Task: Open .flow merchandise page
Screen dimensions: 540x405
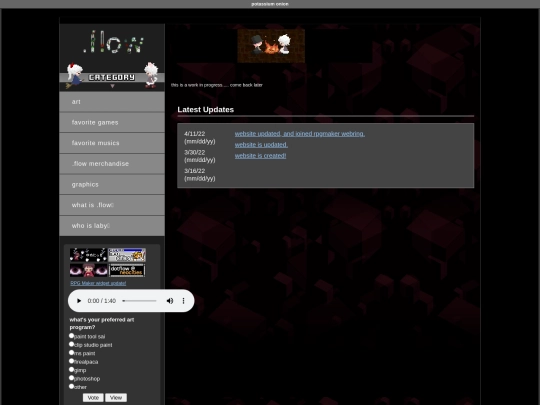Action: (112, 164)
